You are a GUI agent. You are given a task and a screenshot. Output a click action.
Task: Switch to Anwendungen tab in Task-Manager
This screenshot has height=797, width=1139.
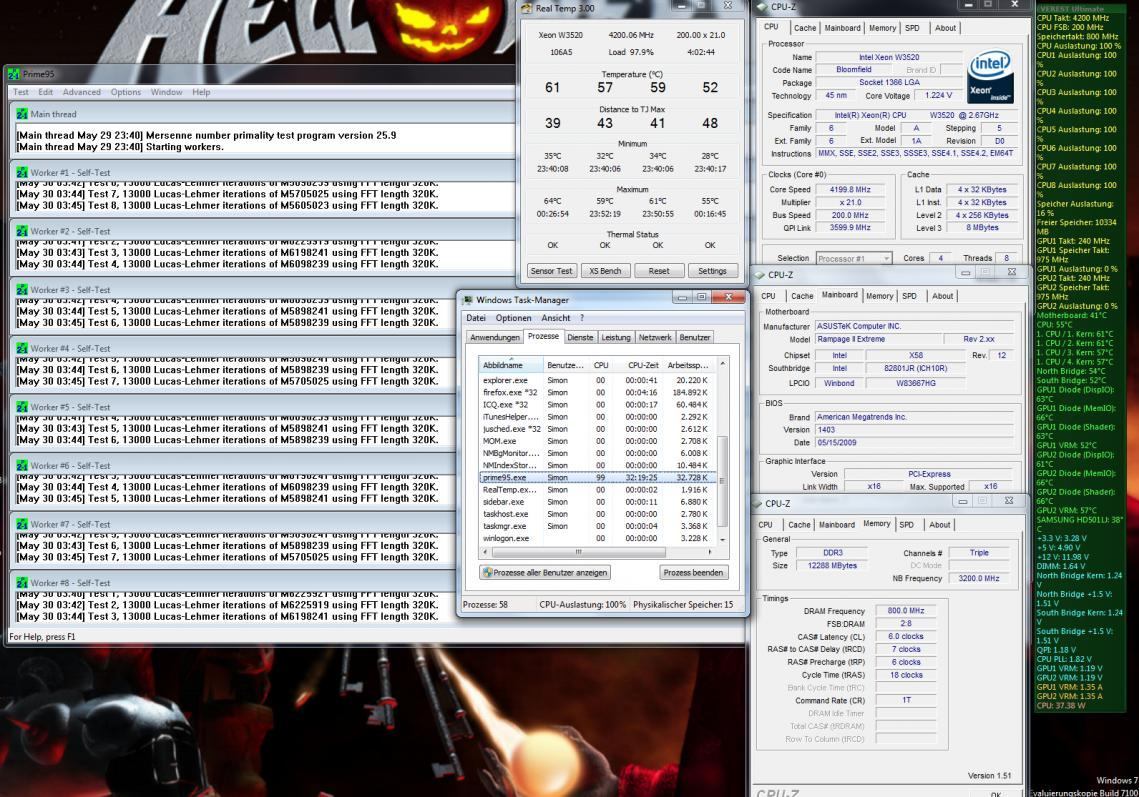[495, 338]
